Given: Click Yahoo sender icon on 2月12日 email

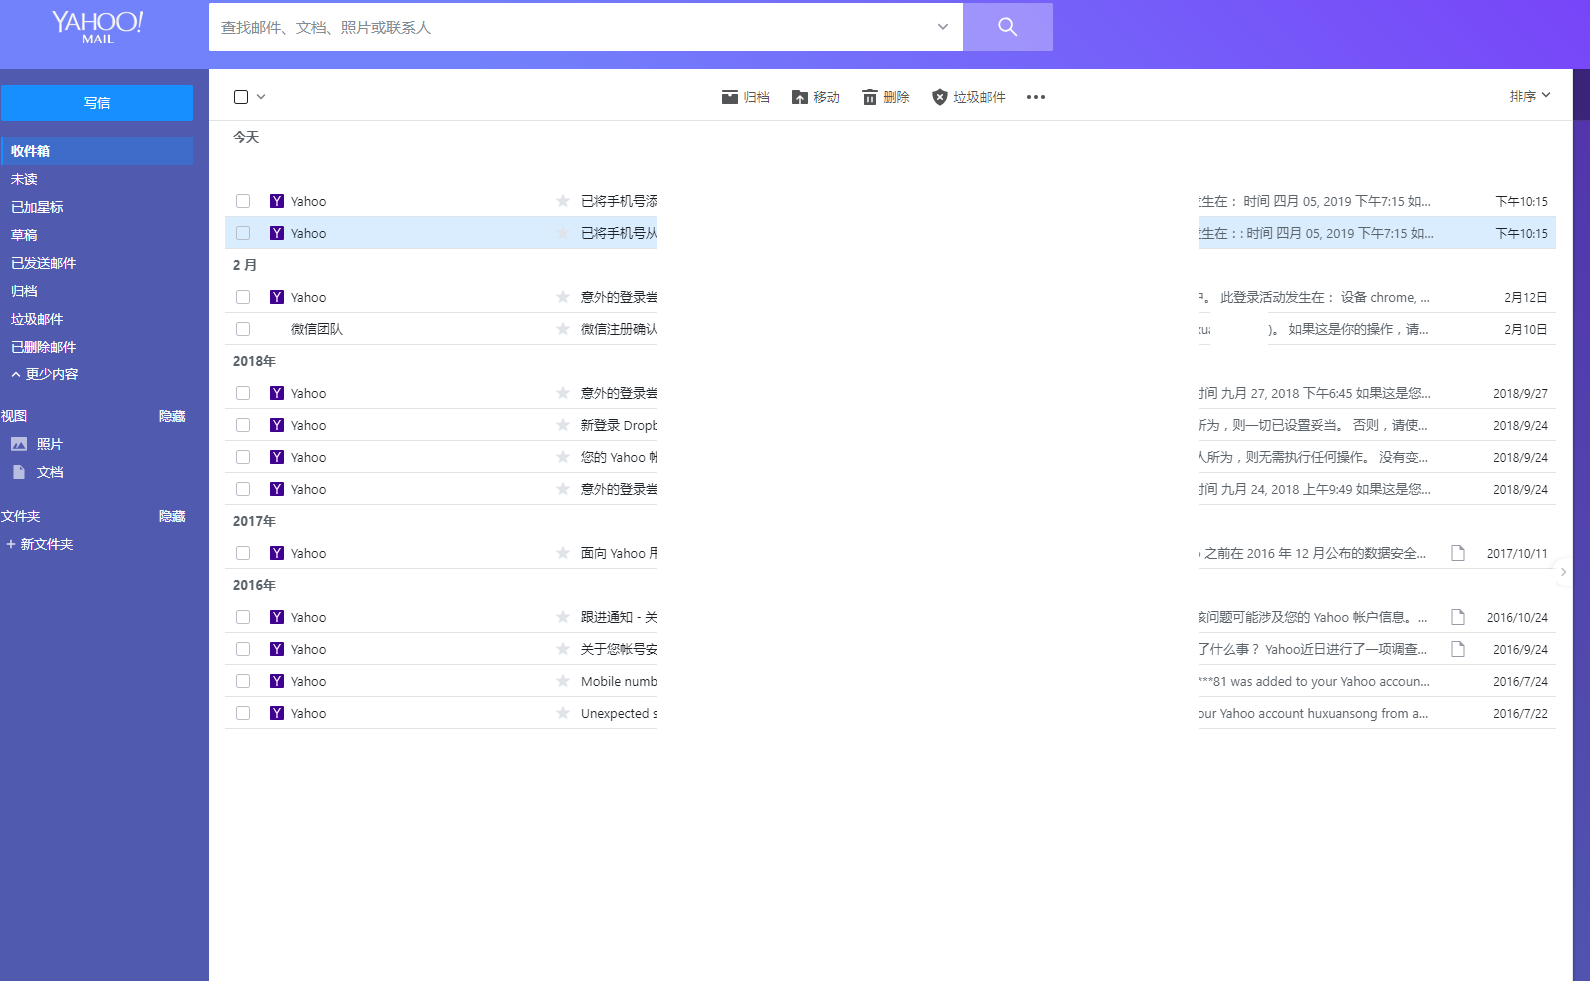Looking at the screenshot, I should pos(277,297).
